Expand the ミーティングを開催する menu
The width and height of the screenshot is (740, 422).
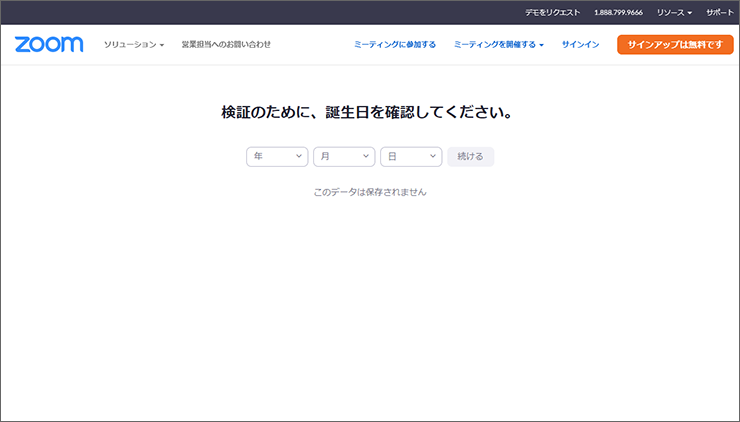(498, 44)
